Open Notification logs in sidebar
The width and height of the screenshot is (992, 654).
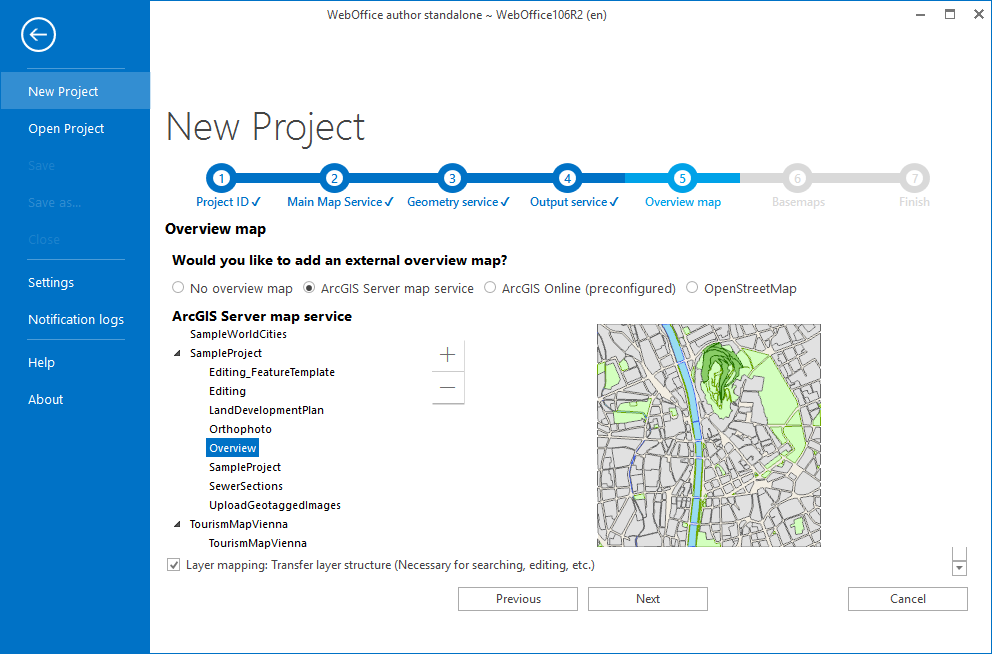click(x=76, y=320)
